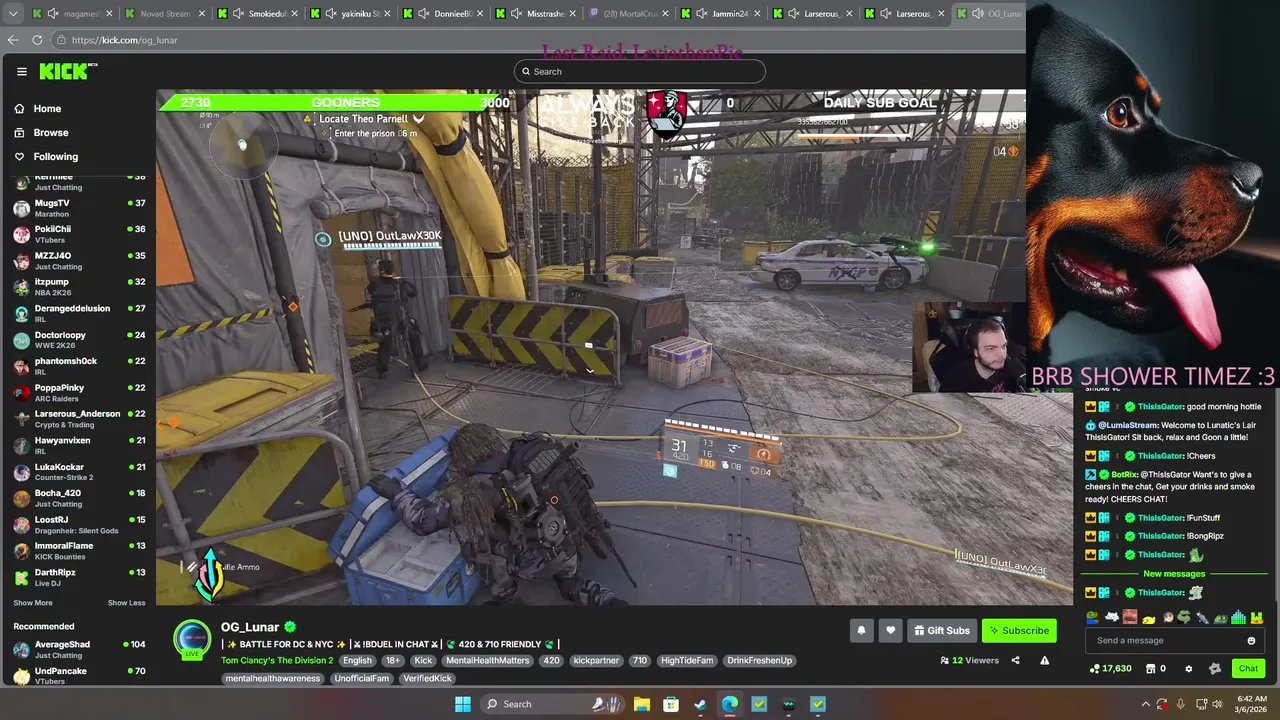Share the stream via share icon
The height and width of the screenshot is (720, 1280).
point(1015,660)
